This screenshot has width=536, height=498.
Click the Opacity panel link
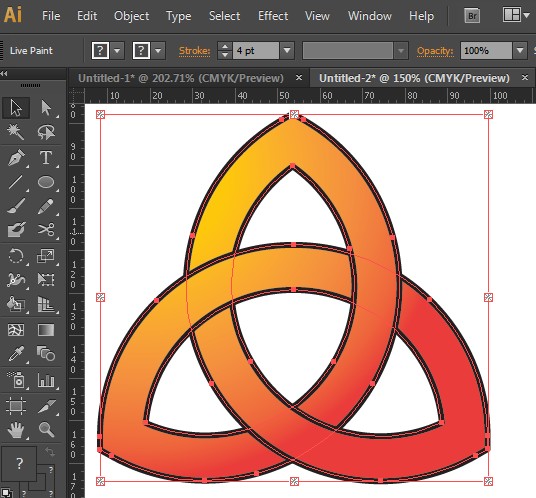[435, 51]
